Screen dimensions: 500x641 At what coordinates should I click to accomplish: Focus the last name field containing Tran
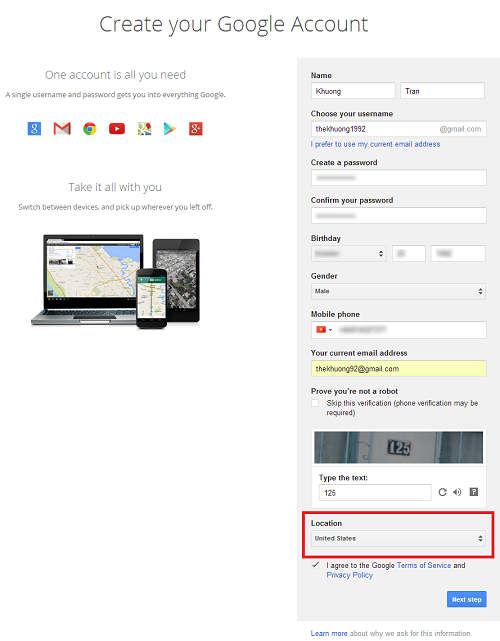pos(442,91)
